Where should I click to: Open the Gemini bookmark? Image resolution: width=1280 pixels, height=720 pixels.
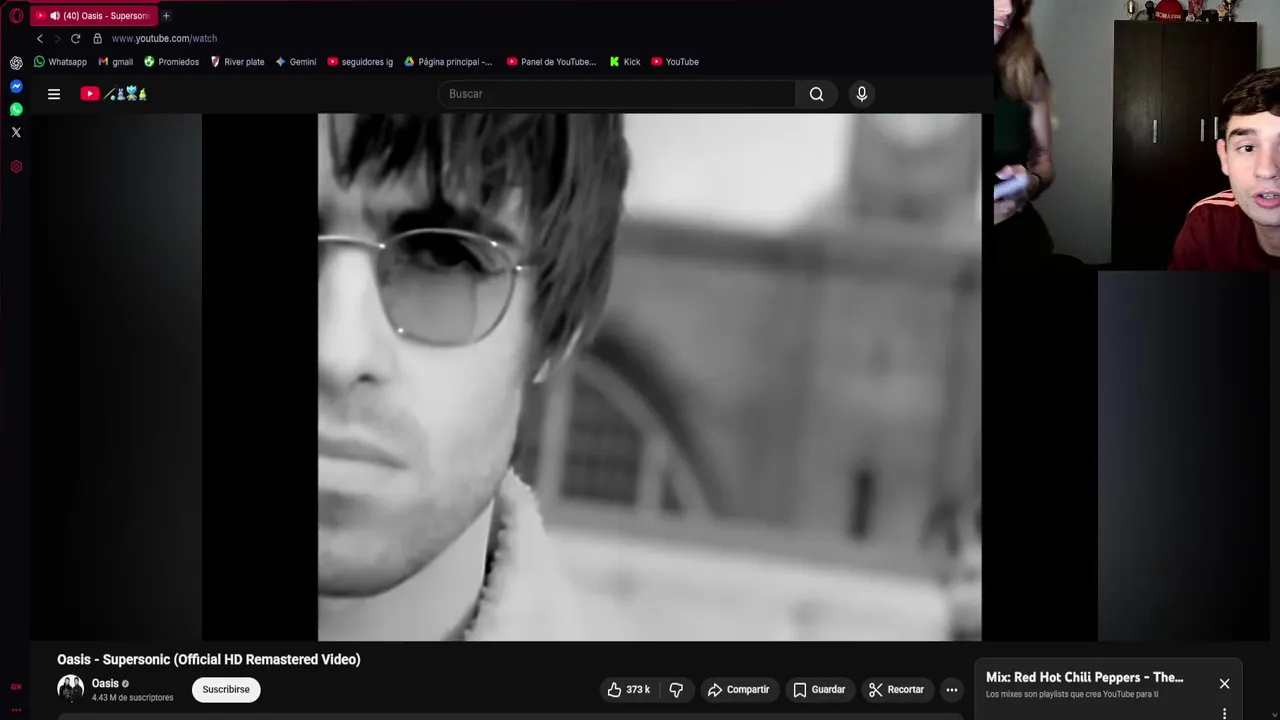point(296,62)
